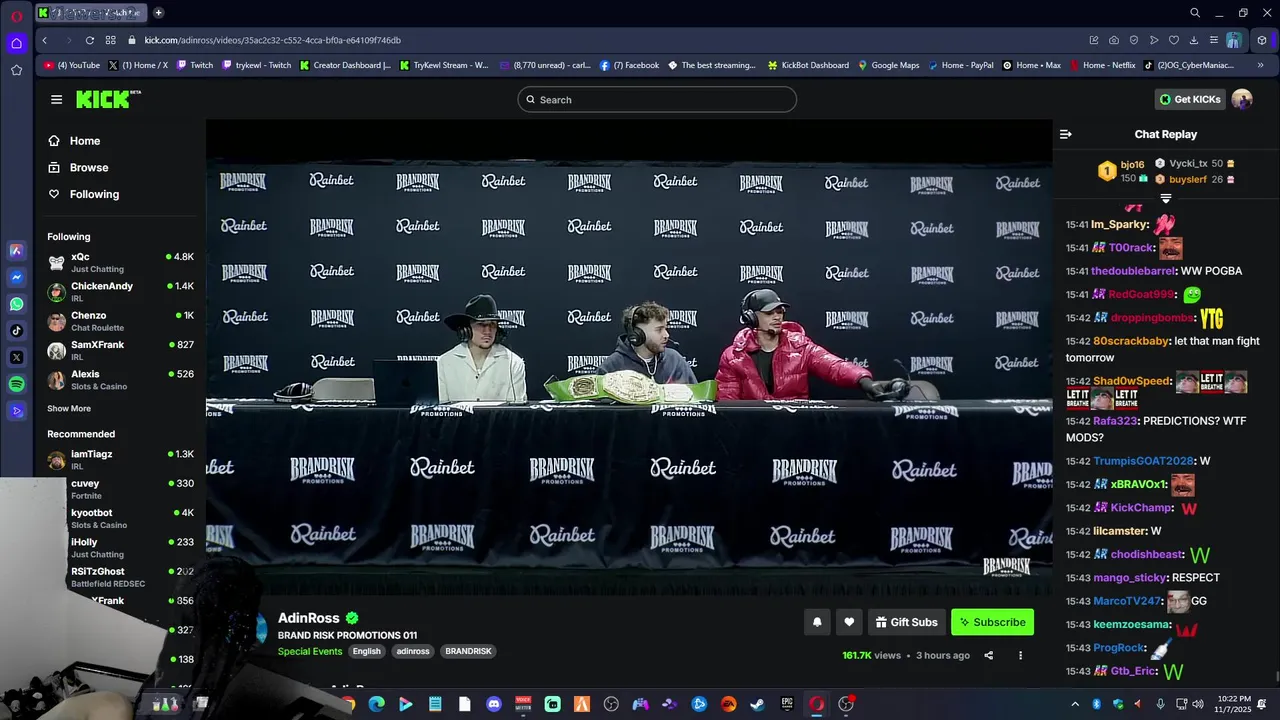
Task: Click the address bar URL
Action: [x=272, y=40]
